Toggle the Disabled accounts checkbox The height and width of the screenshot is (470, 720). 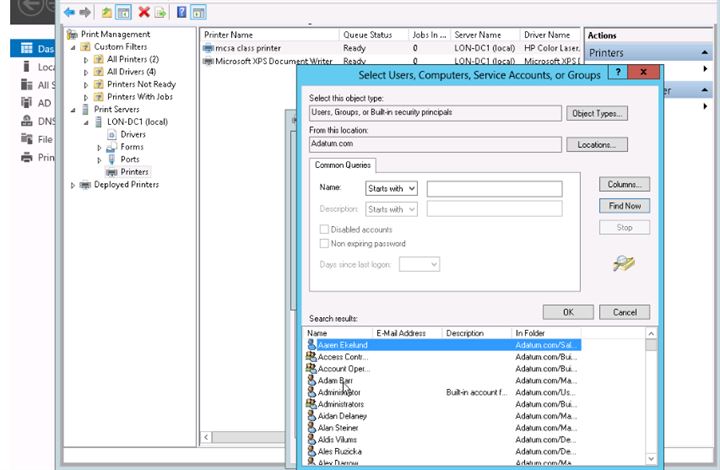click(x=324, y=229)
